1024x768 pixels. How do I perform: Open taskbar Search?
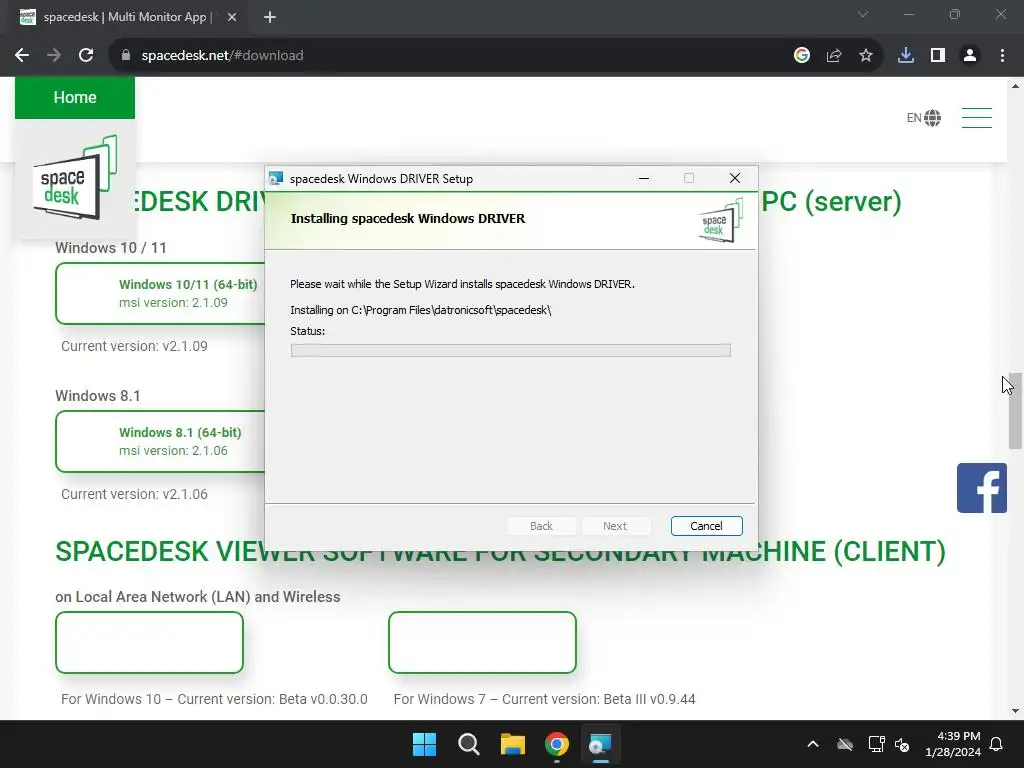point(469,744)
